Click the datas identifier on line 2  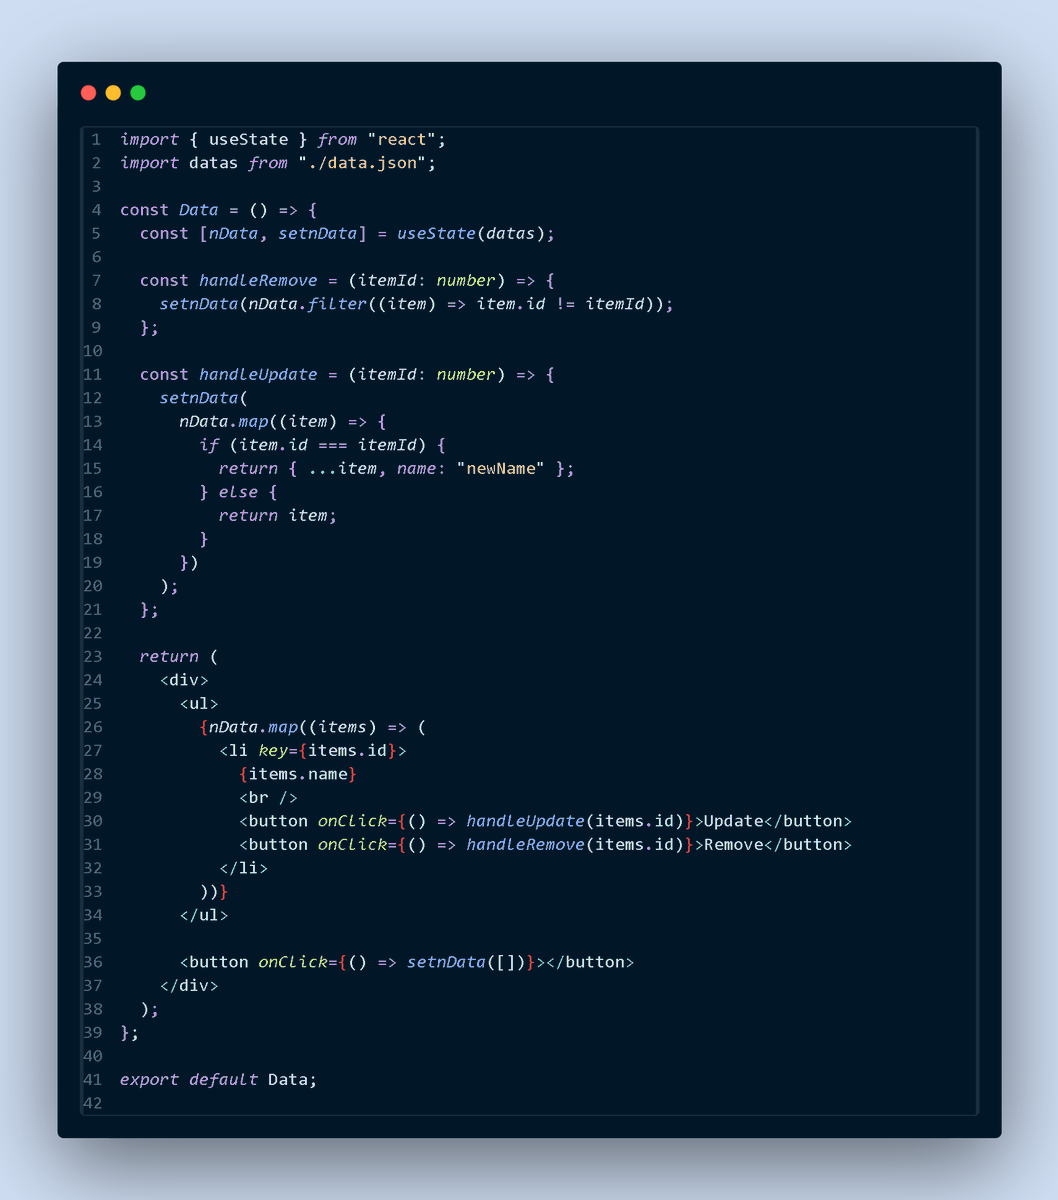(214, 163)
